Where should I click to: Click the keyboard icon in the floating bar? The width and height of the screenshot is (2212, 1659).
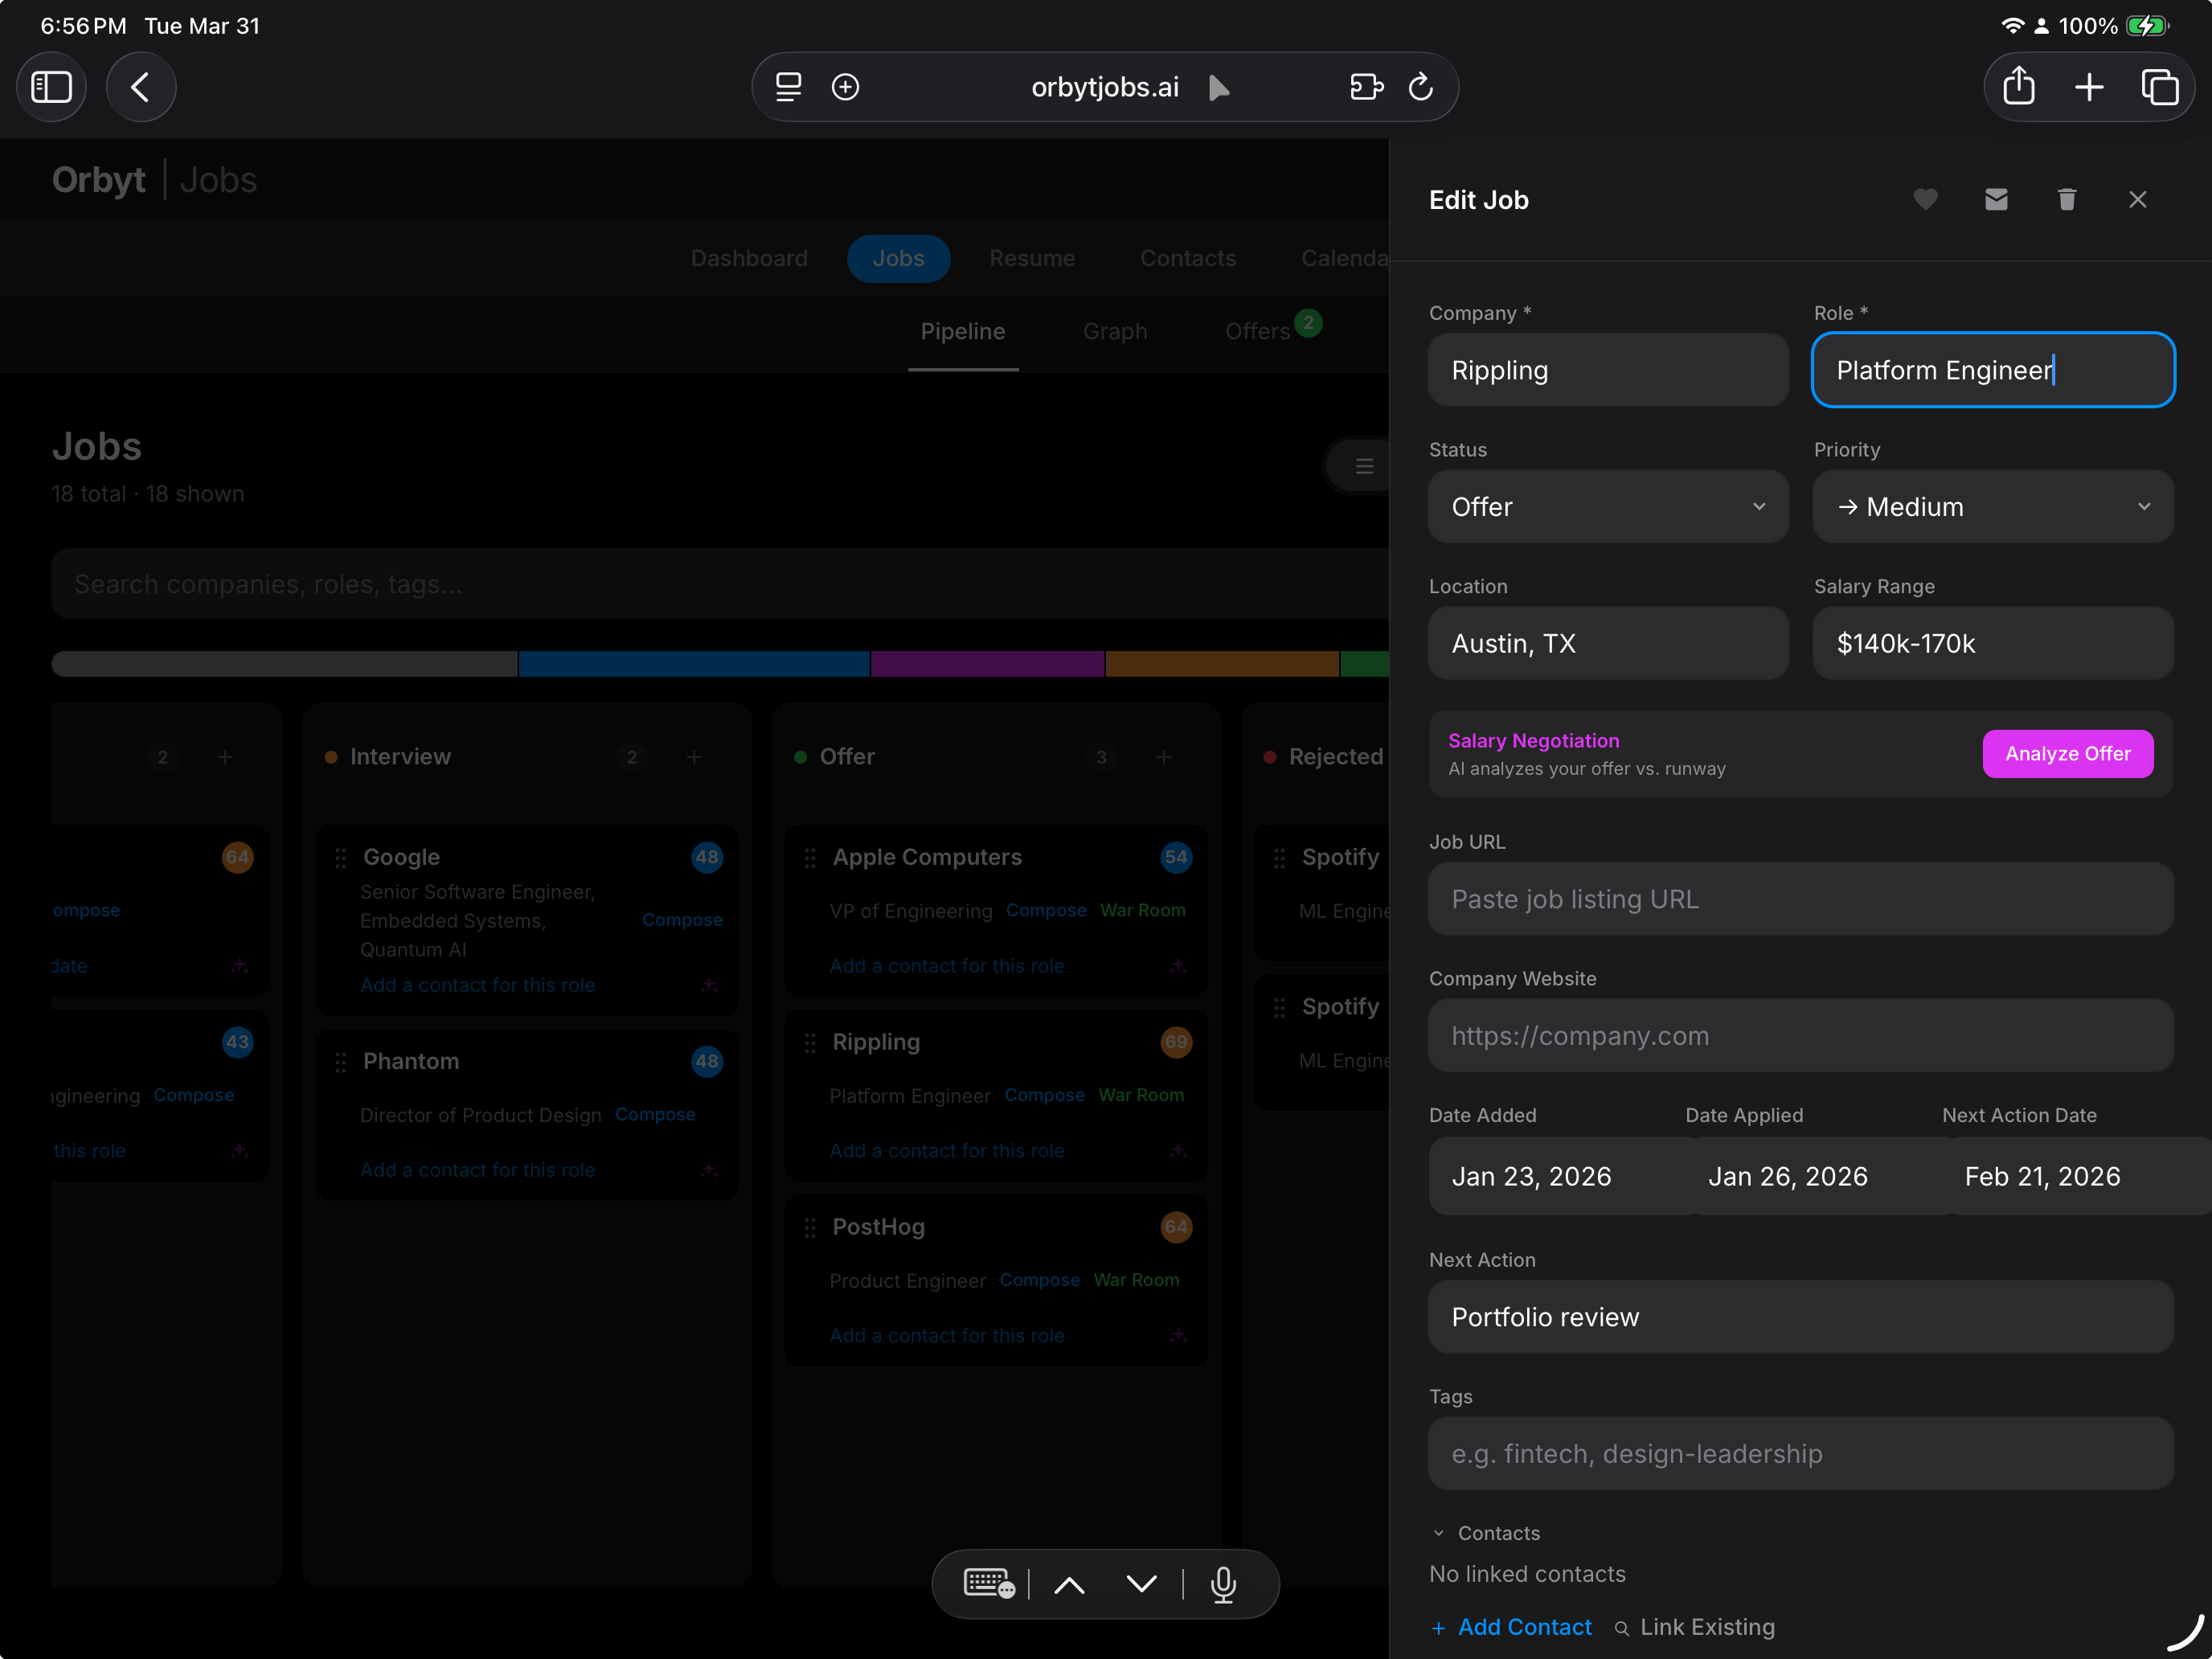[988, 1584]
